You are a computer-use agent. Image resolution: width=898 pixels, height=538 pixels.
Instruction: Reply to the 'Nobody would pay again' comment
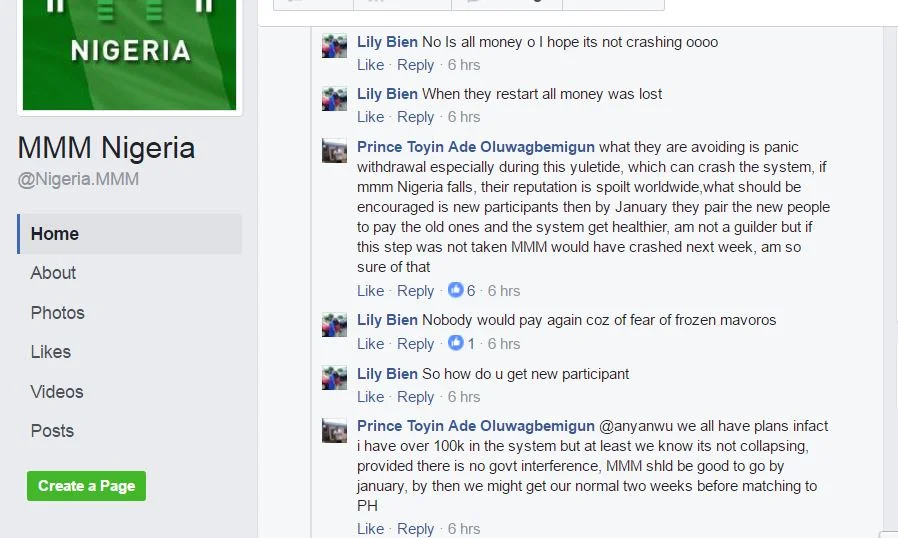[415, 344]
